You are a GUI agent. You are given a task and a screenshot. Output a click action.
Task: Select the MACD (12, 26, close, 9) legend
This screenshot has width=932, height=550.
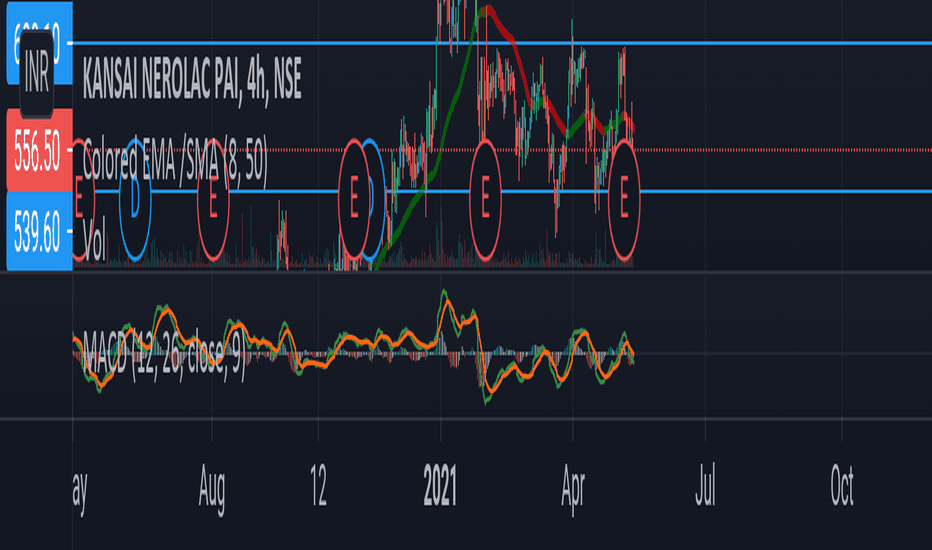tap(163, 353)
